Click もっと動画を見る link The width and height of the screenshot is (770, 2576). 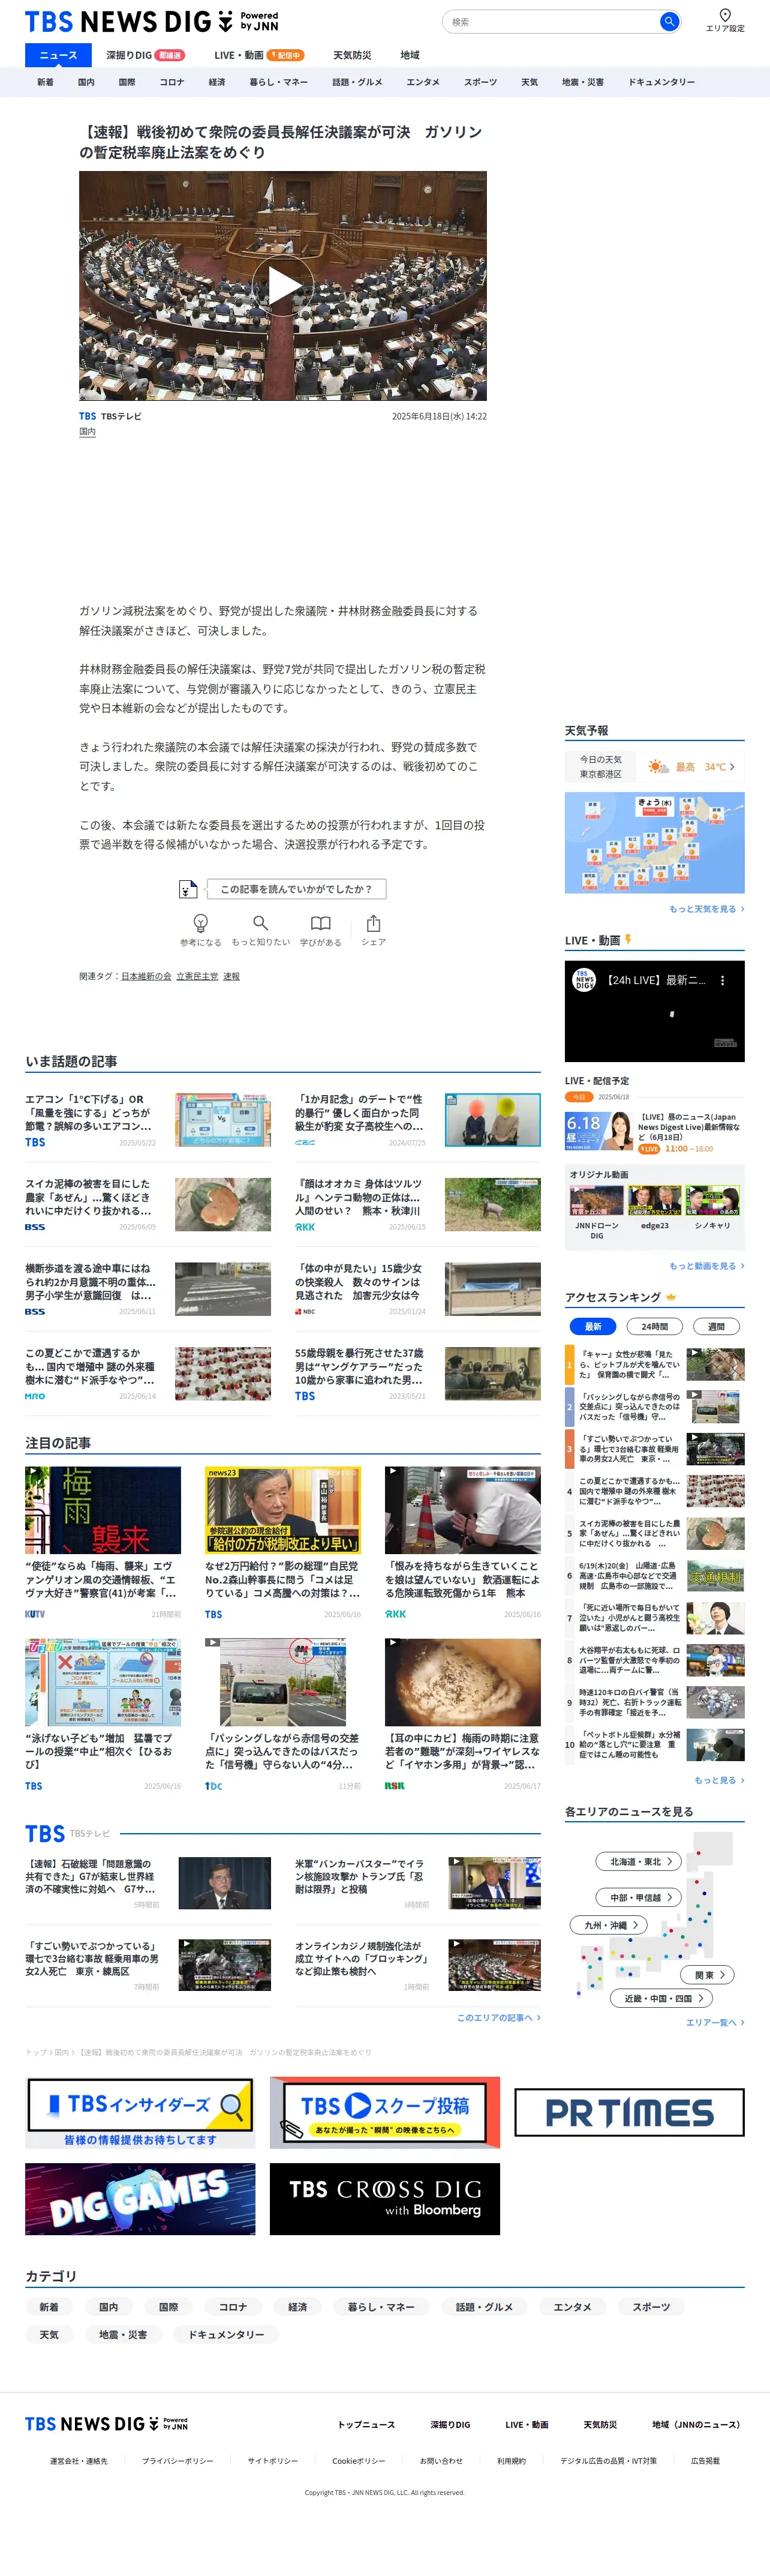click(x=707, y=1266)
